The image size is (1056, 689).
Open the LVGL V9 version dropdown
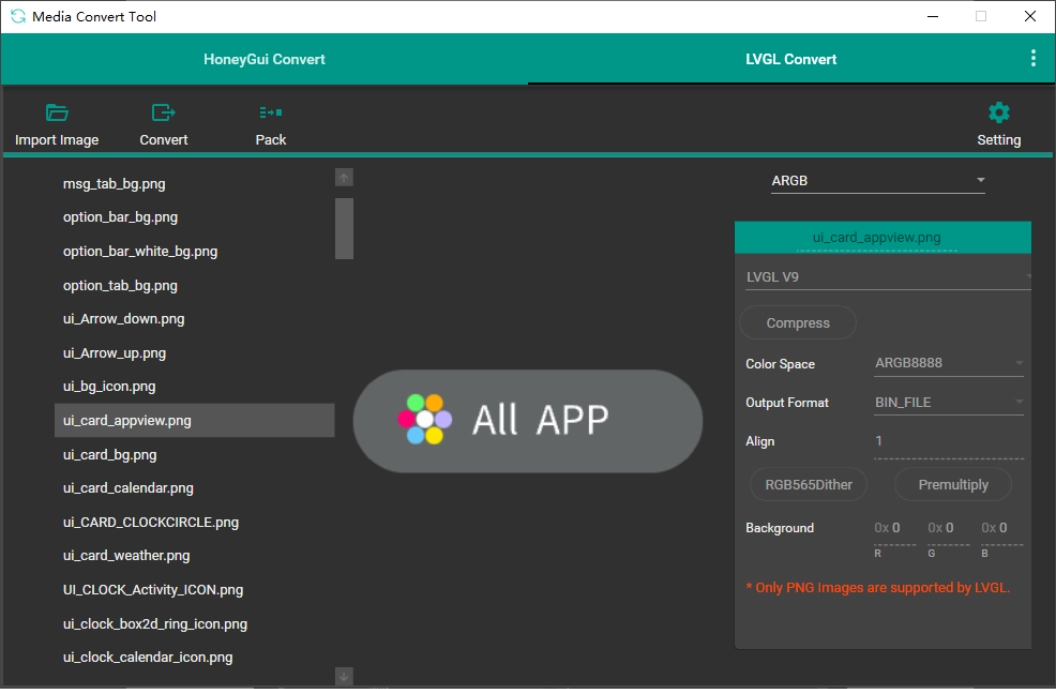888,277
